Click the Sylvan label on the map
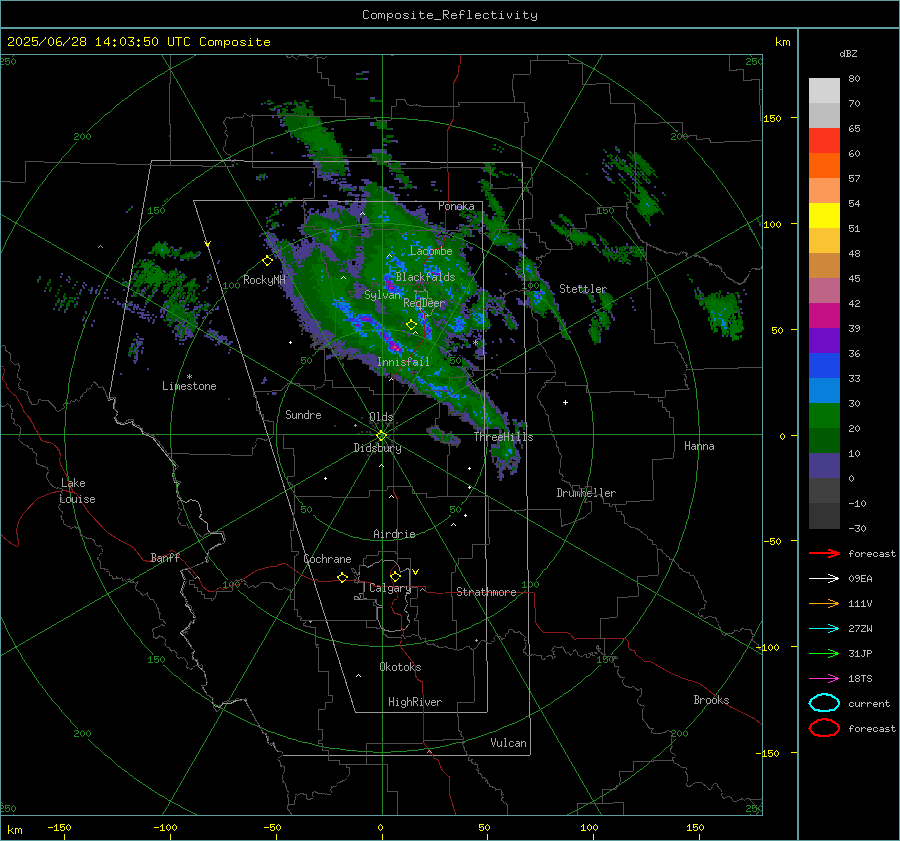Image resolution: width=900 pixels, height=841 pixels. 382,295
